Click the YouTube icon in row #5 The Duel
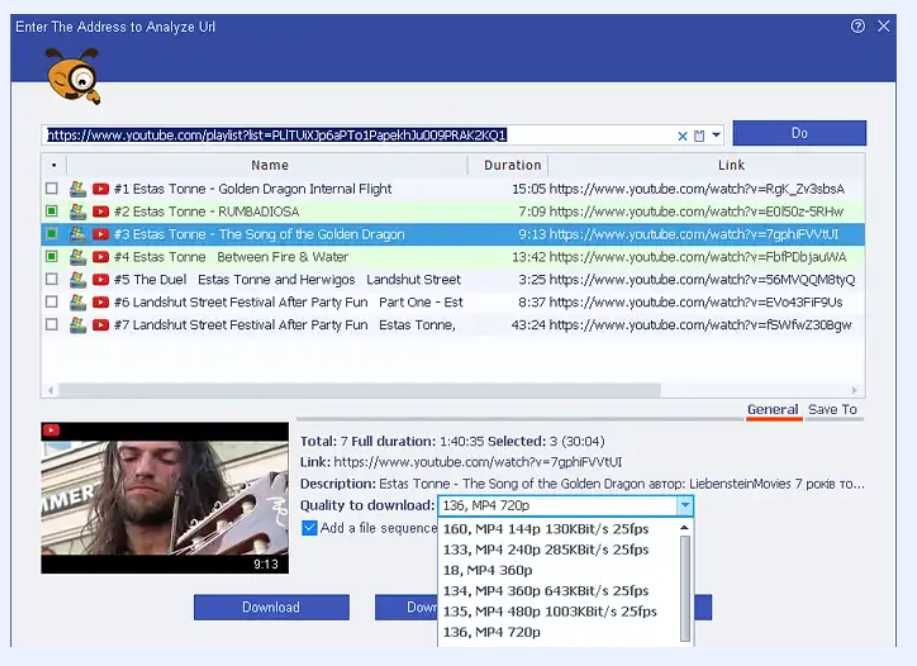This screenshot has width=917, height=666. (x=101, y=279)
